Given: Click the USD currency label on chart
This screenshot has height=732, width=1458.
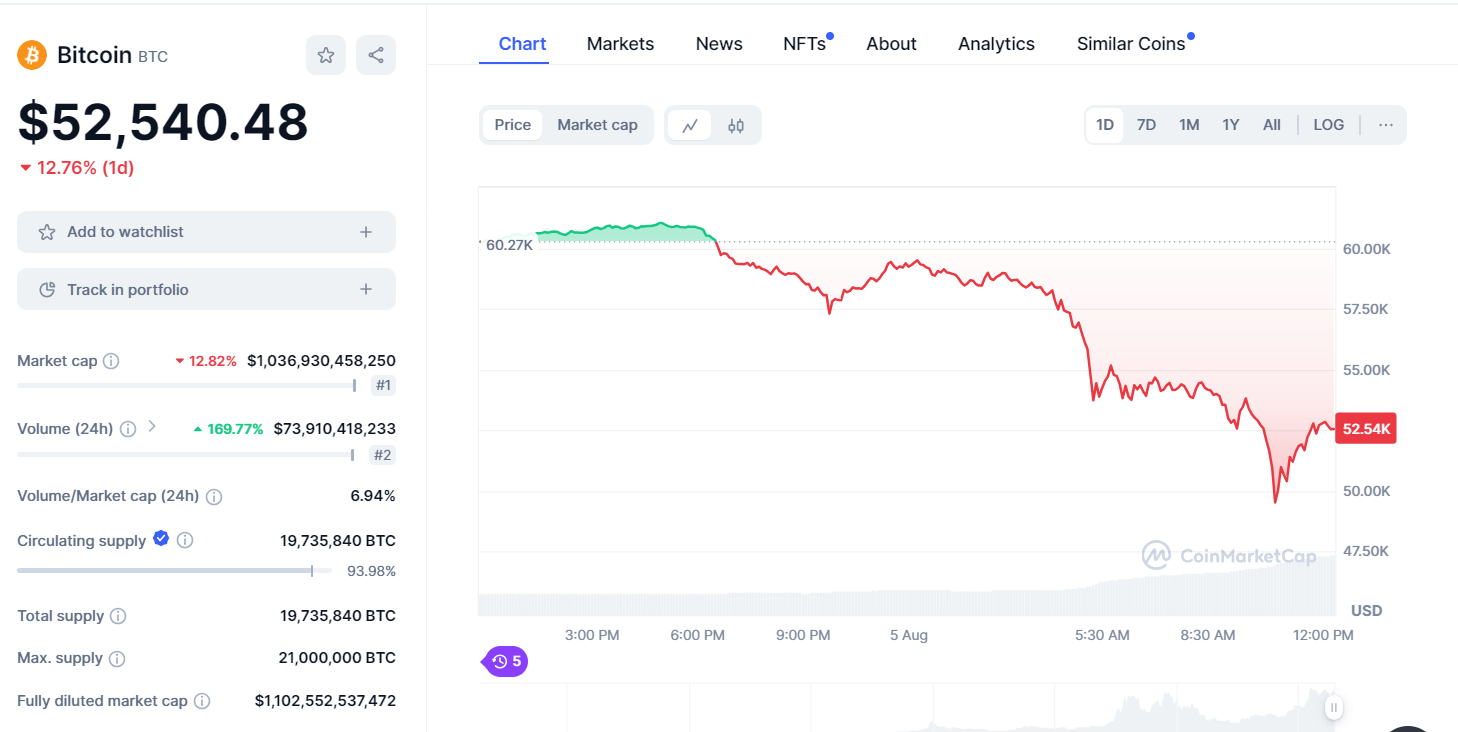Looking at the screenshot, I should tap(1367, 610).
